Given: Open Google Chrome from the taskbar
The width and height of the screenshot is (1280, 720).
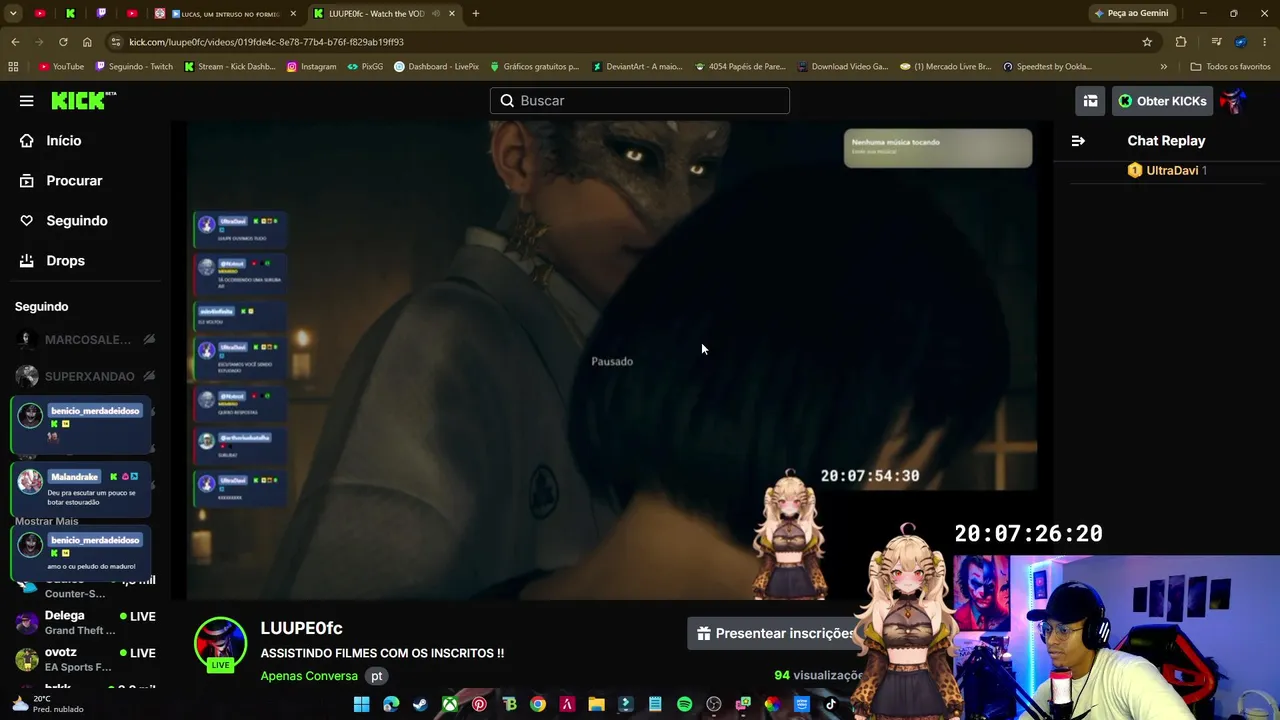Looking at the screenshot, I should click(x=538, y=704).
